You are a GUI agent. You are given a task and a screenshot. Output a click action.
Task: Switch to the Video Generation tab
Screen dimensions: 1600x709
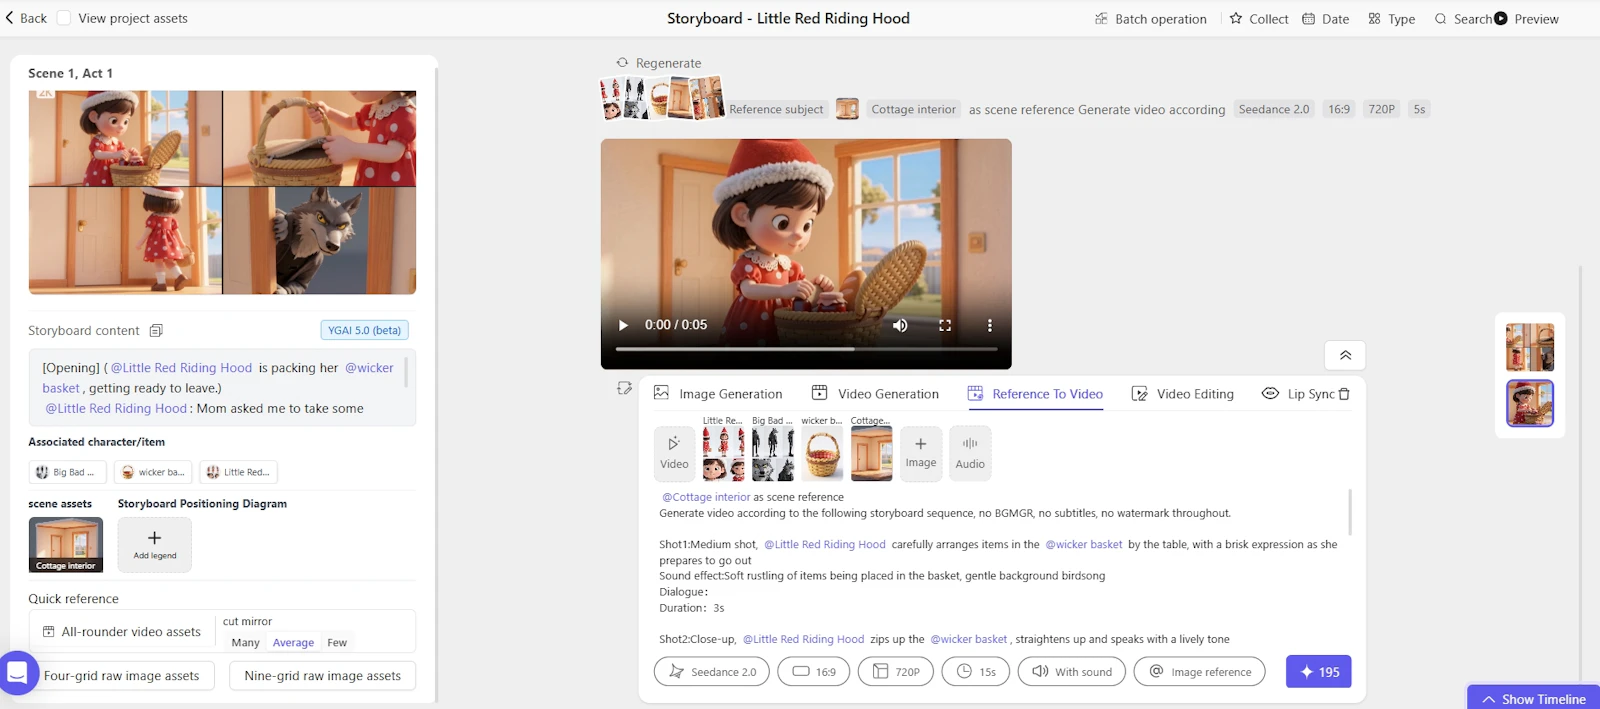pyautogui.click(x=875, y=394)
